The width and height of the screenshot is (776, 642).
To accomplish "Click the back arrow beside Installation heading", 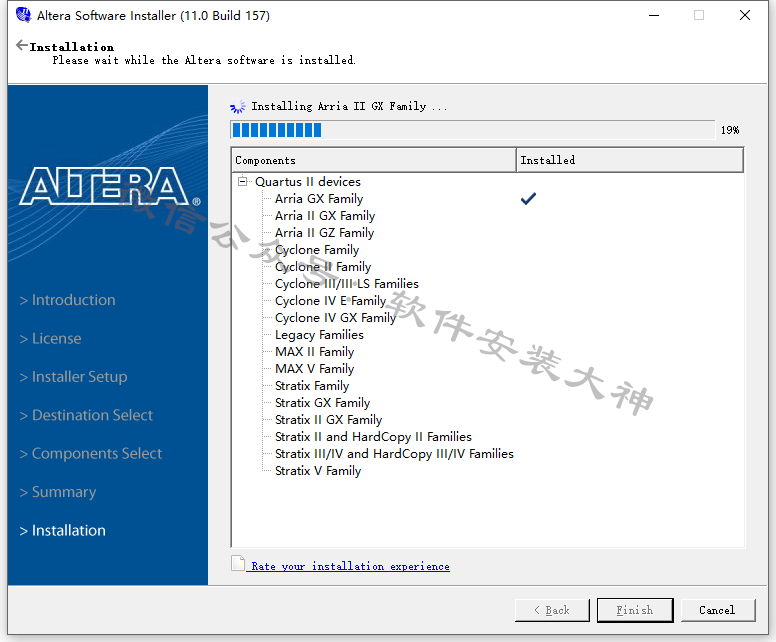I will [21, 46].
